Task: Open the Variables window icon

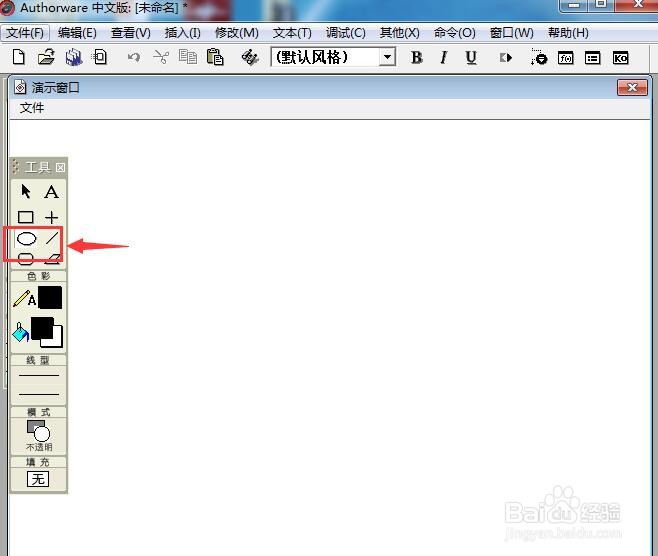Action: click(x=592, y=58)
